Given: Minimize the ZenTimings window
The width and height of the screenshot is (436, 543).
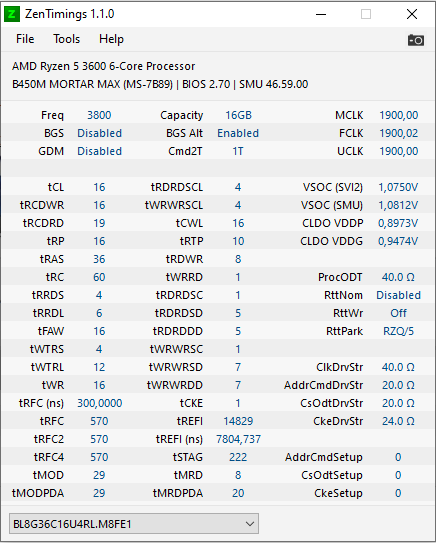Looking at the screenshot, I should point(321,14).
